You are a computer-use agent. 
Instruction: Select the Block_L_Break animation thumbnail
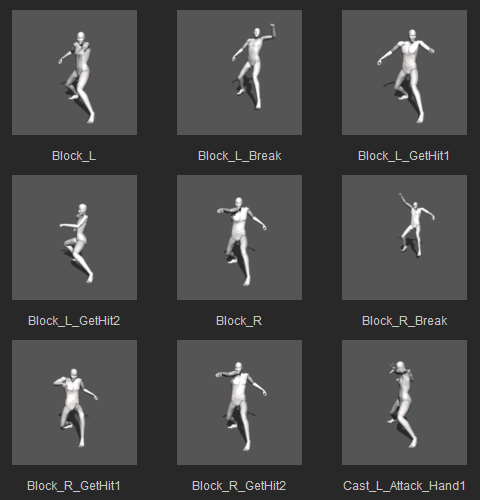pyautogui.click(x=239, y=72)
